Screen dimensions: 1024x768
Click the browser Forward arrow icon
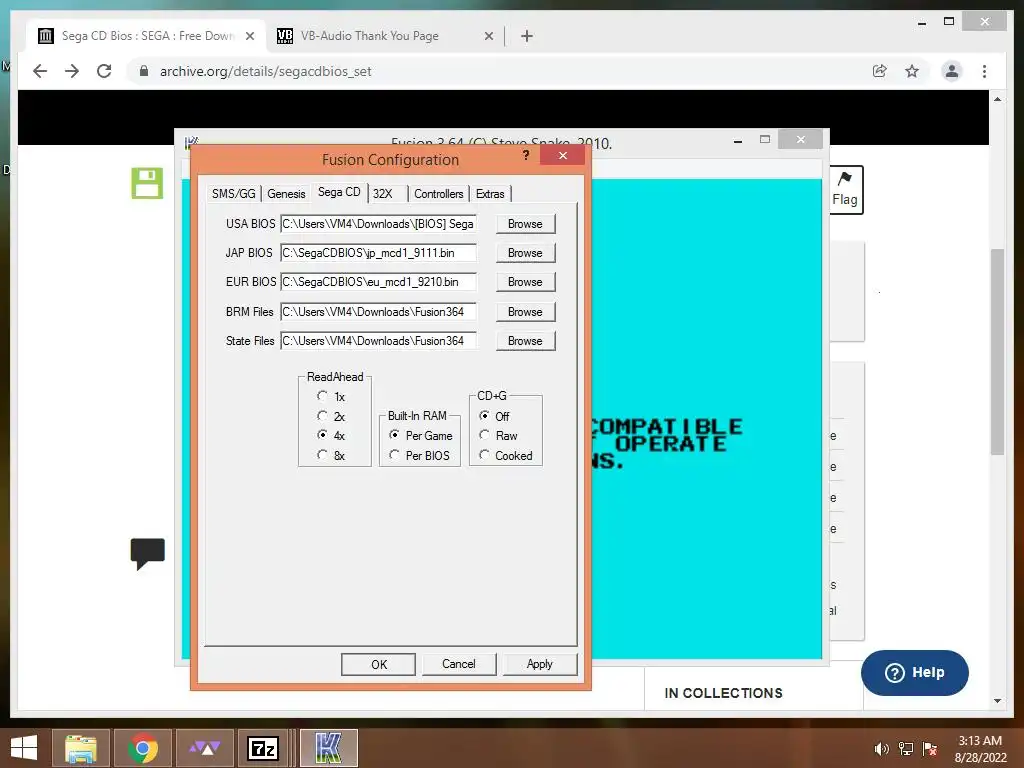tap(72, 71)
